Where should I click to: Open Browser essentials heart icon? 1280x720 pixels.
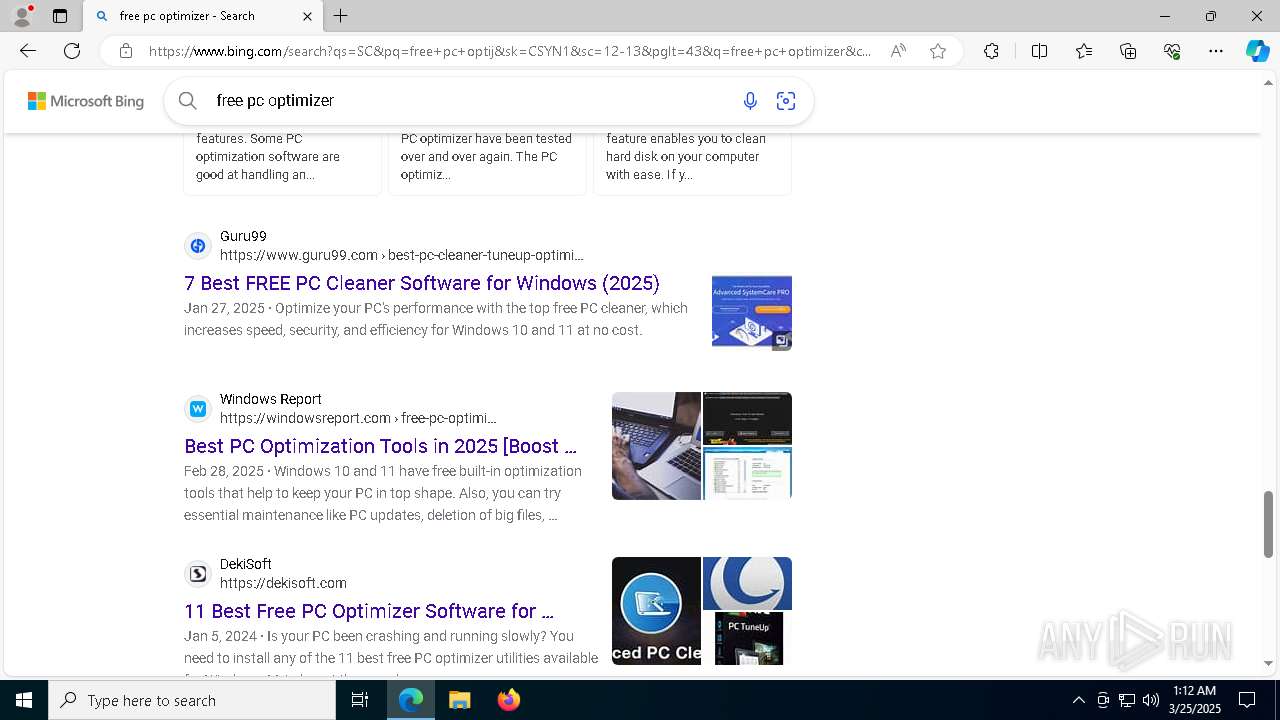click(1172, 51)
